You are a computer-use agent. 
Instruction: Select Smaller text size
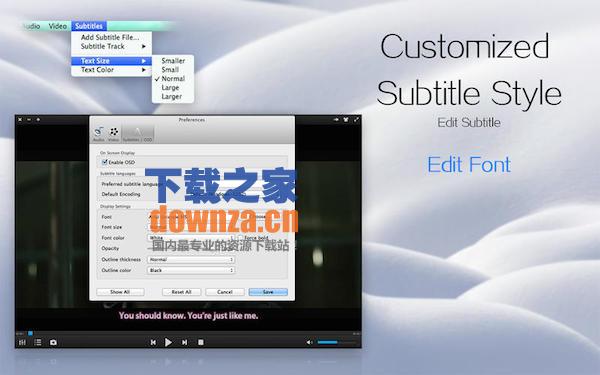coord(173,61)
